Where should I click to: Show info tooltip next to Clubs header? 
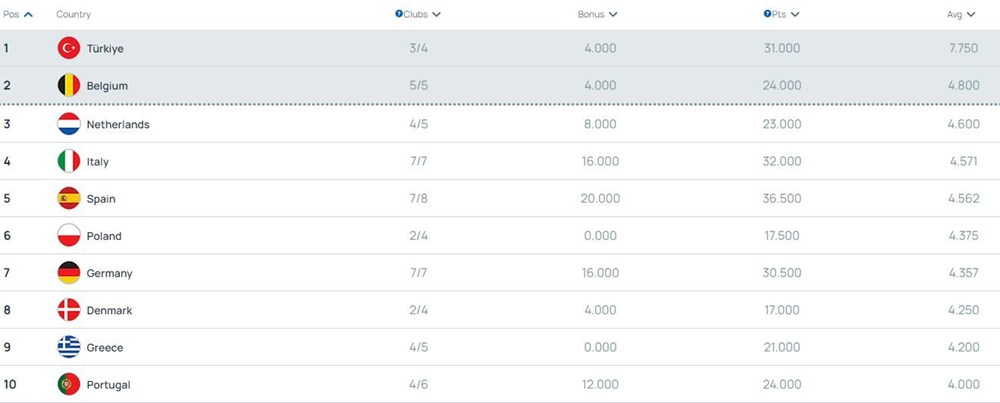coord(399,14)
